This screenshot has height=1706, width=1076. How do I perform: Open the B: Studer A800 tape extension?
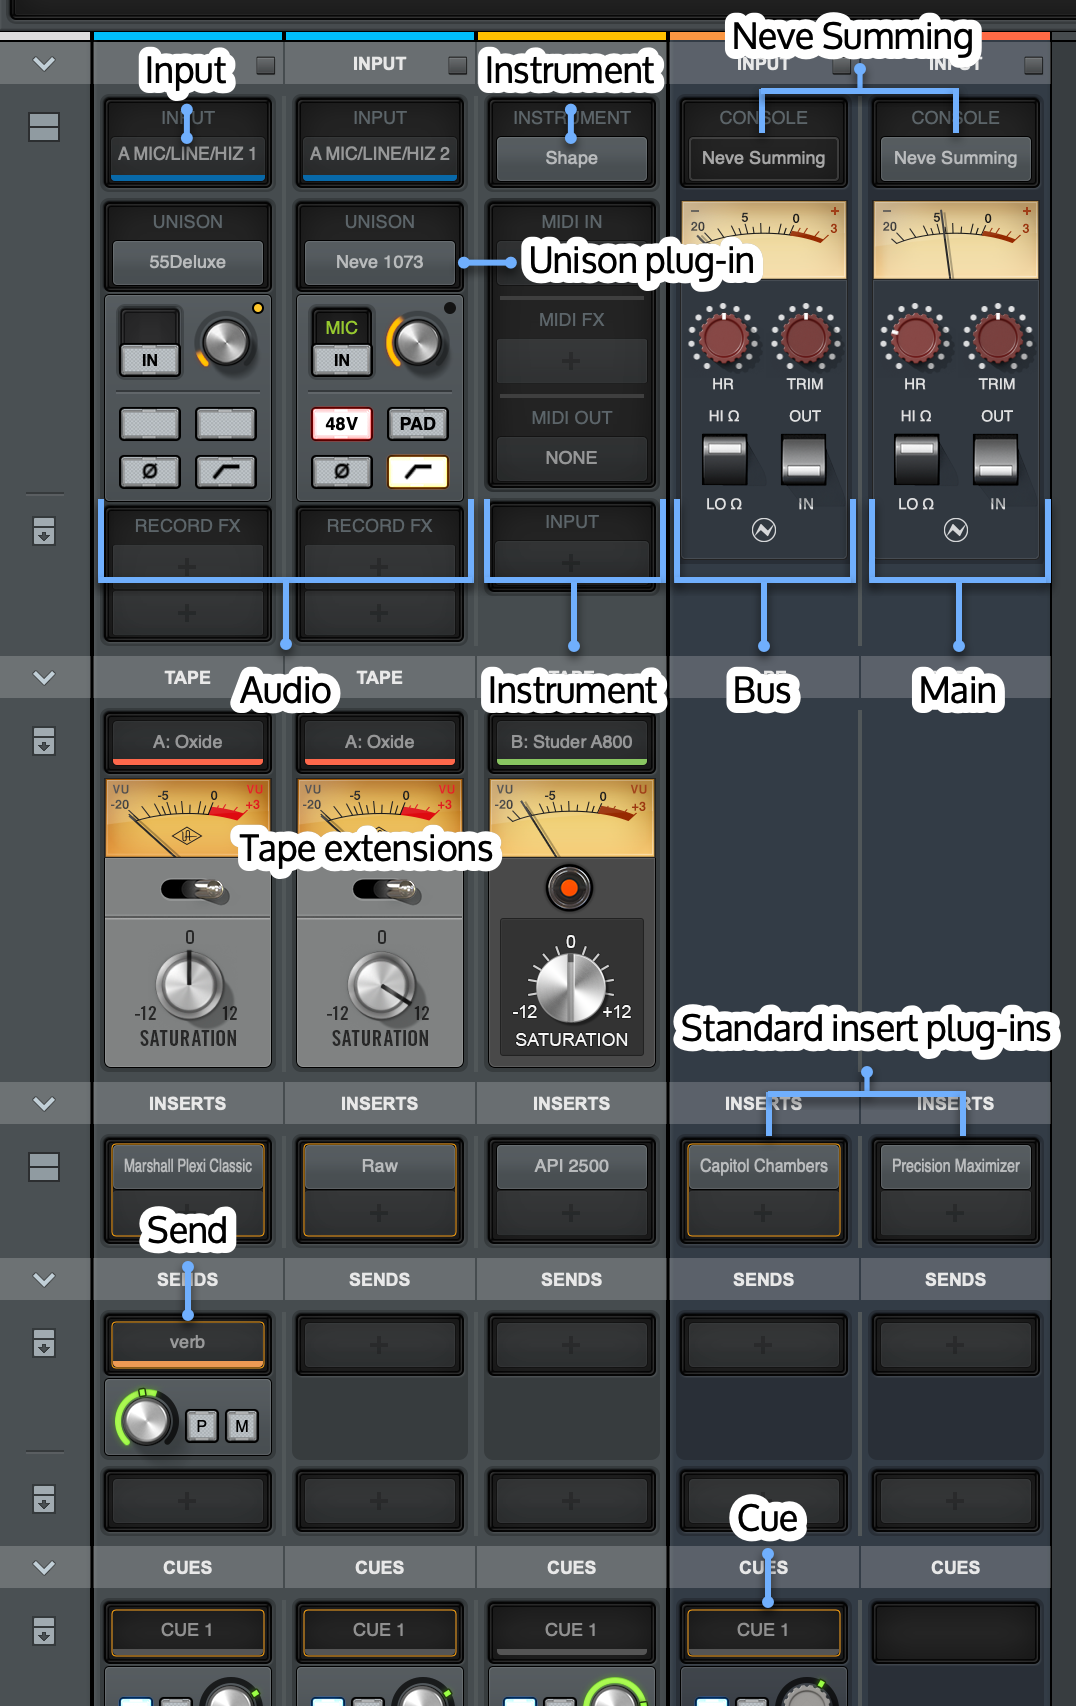(572, 742)
